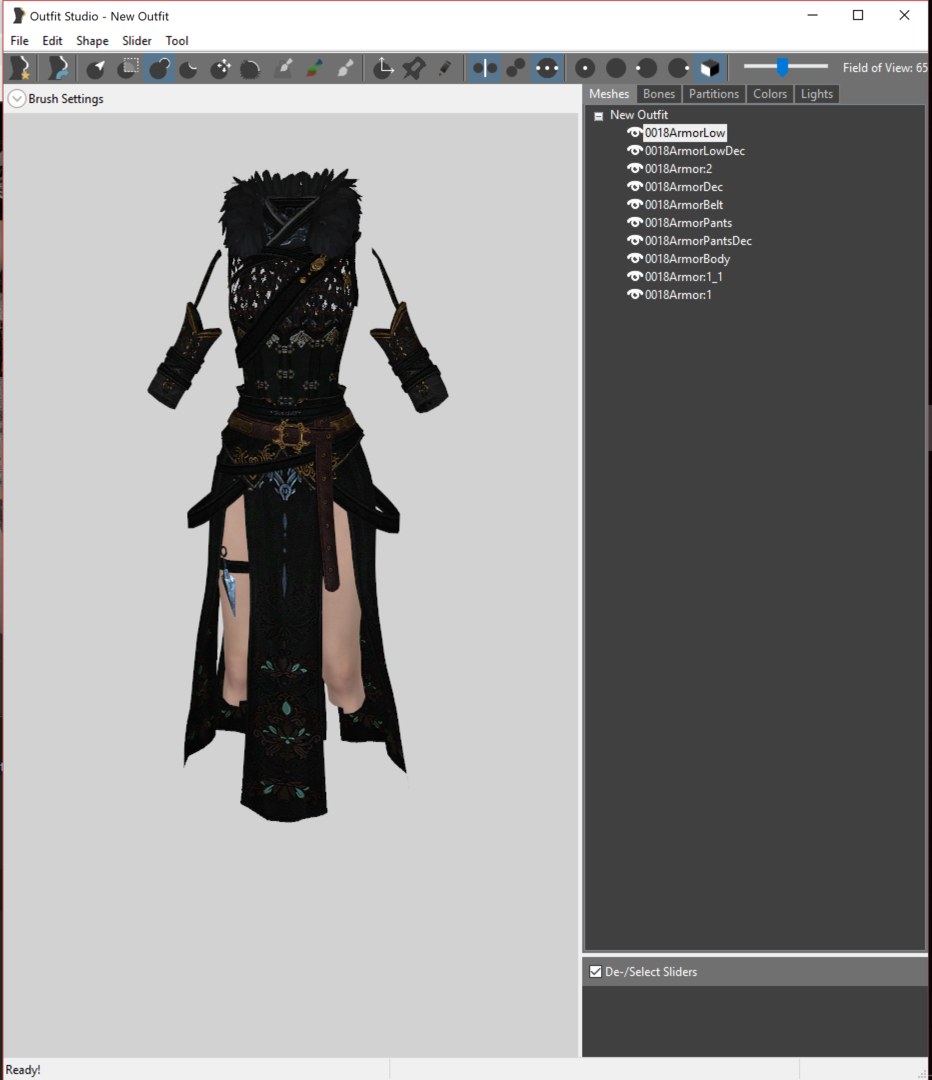932x1080 pixels.
Task: Activate the Transform axes tool
Action: tap(383, 68)
